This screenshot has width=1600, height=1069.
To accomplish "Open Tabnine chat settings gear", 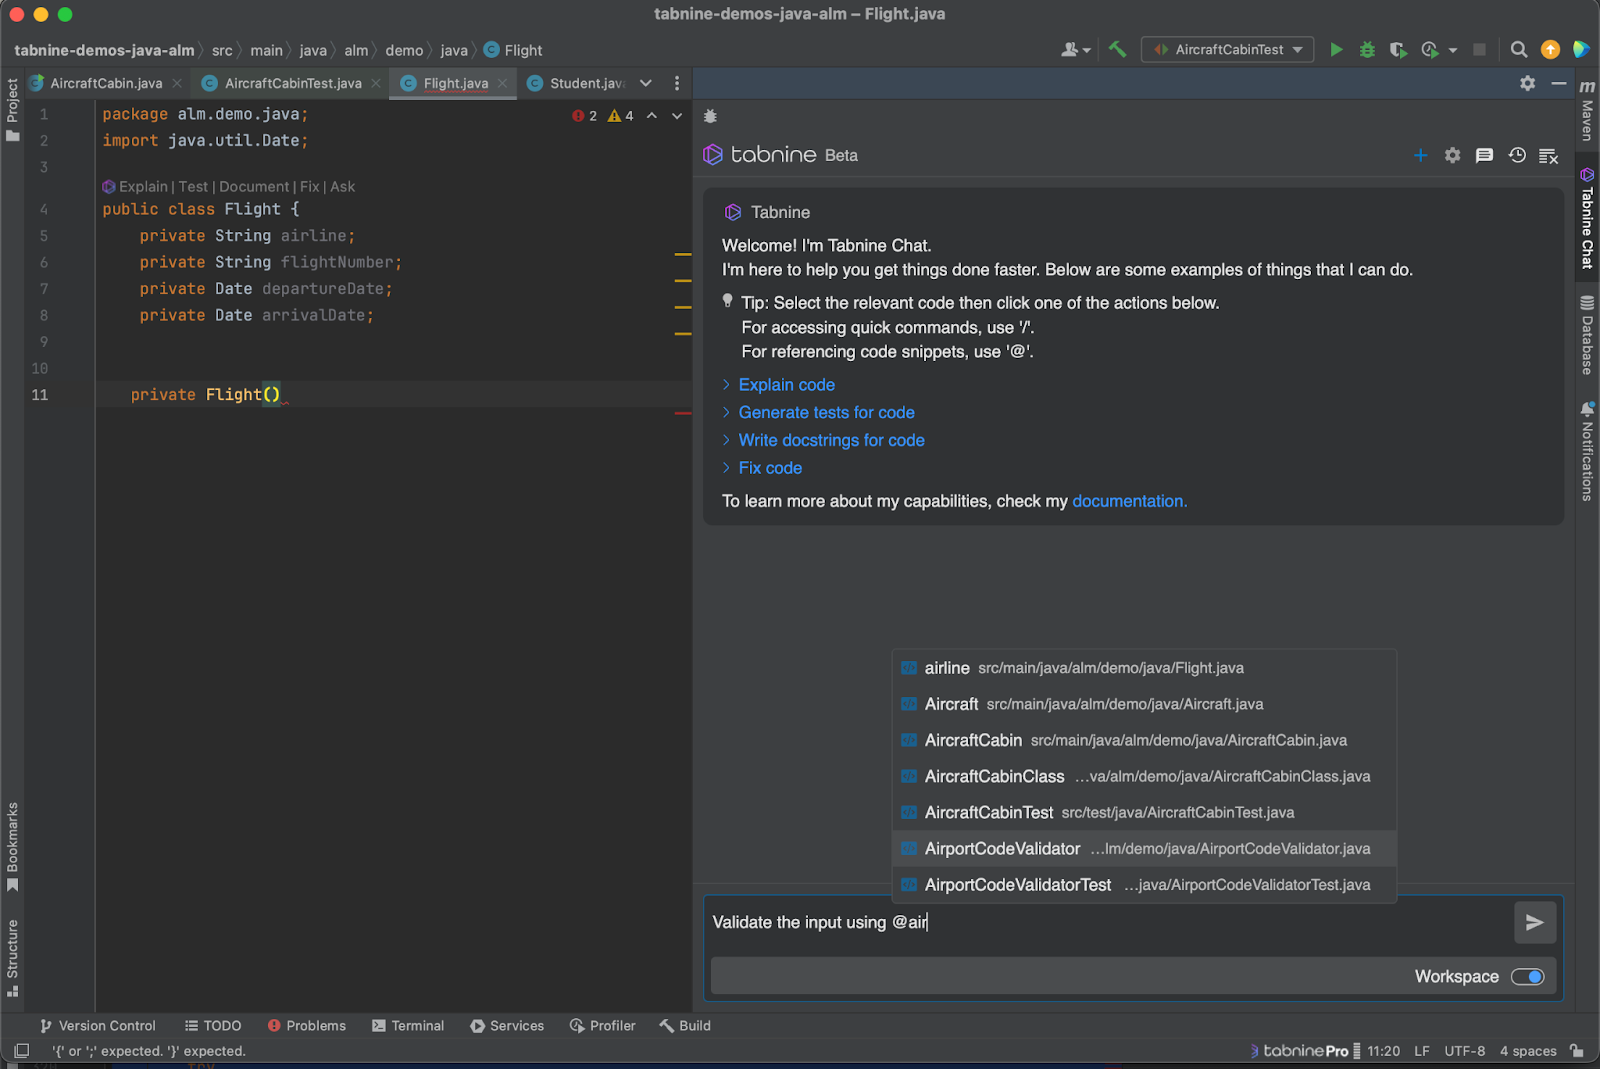I will coord(1452,155).
